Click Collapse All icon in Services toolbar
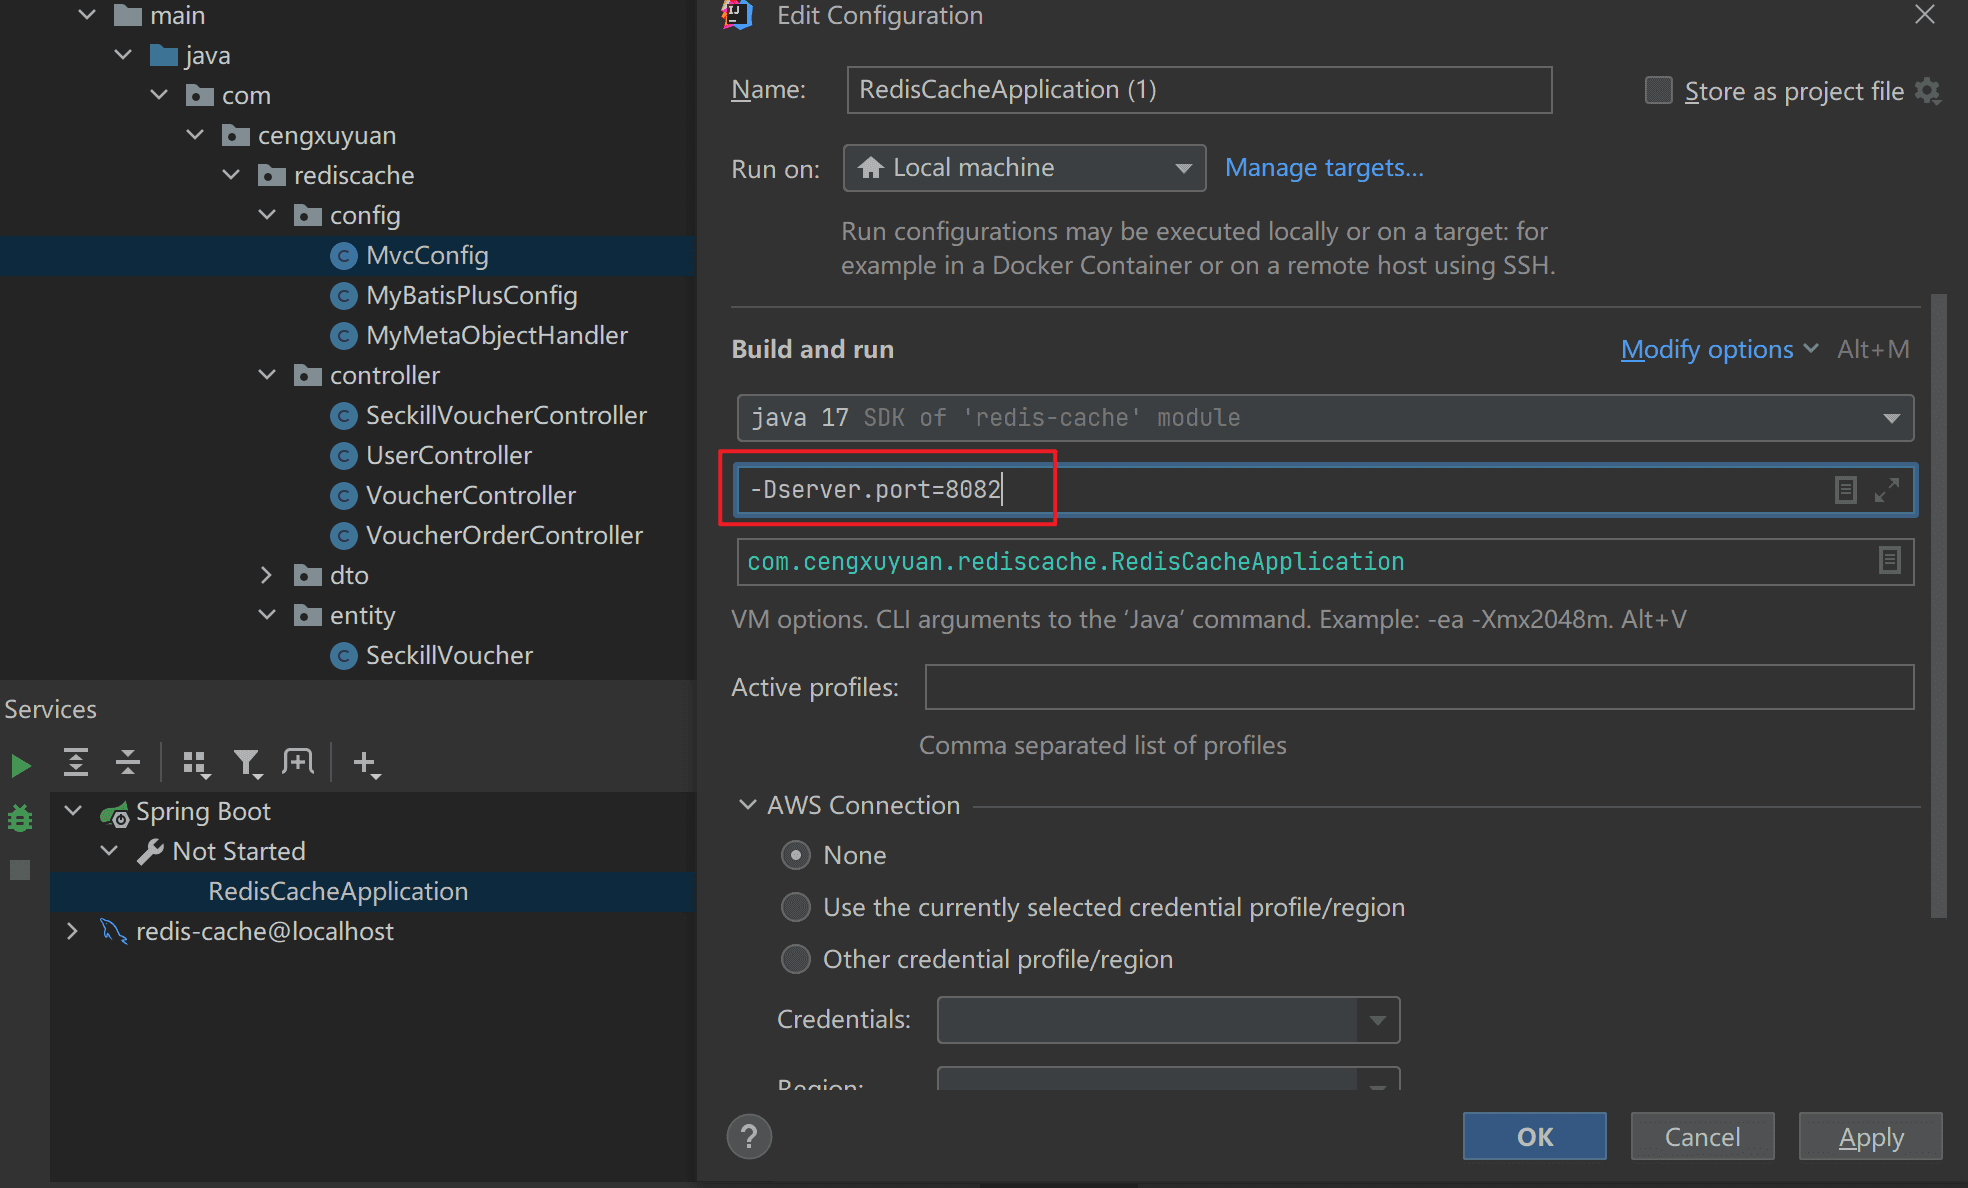This screenshot has width=1968, height=1188. pyautogui.click(x=128, y=763)
